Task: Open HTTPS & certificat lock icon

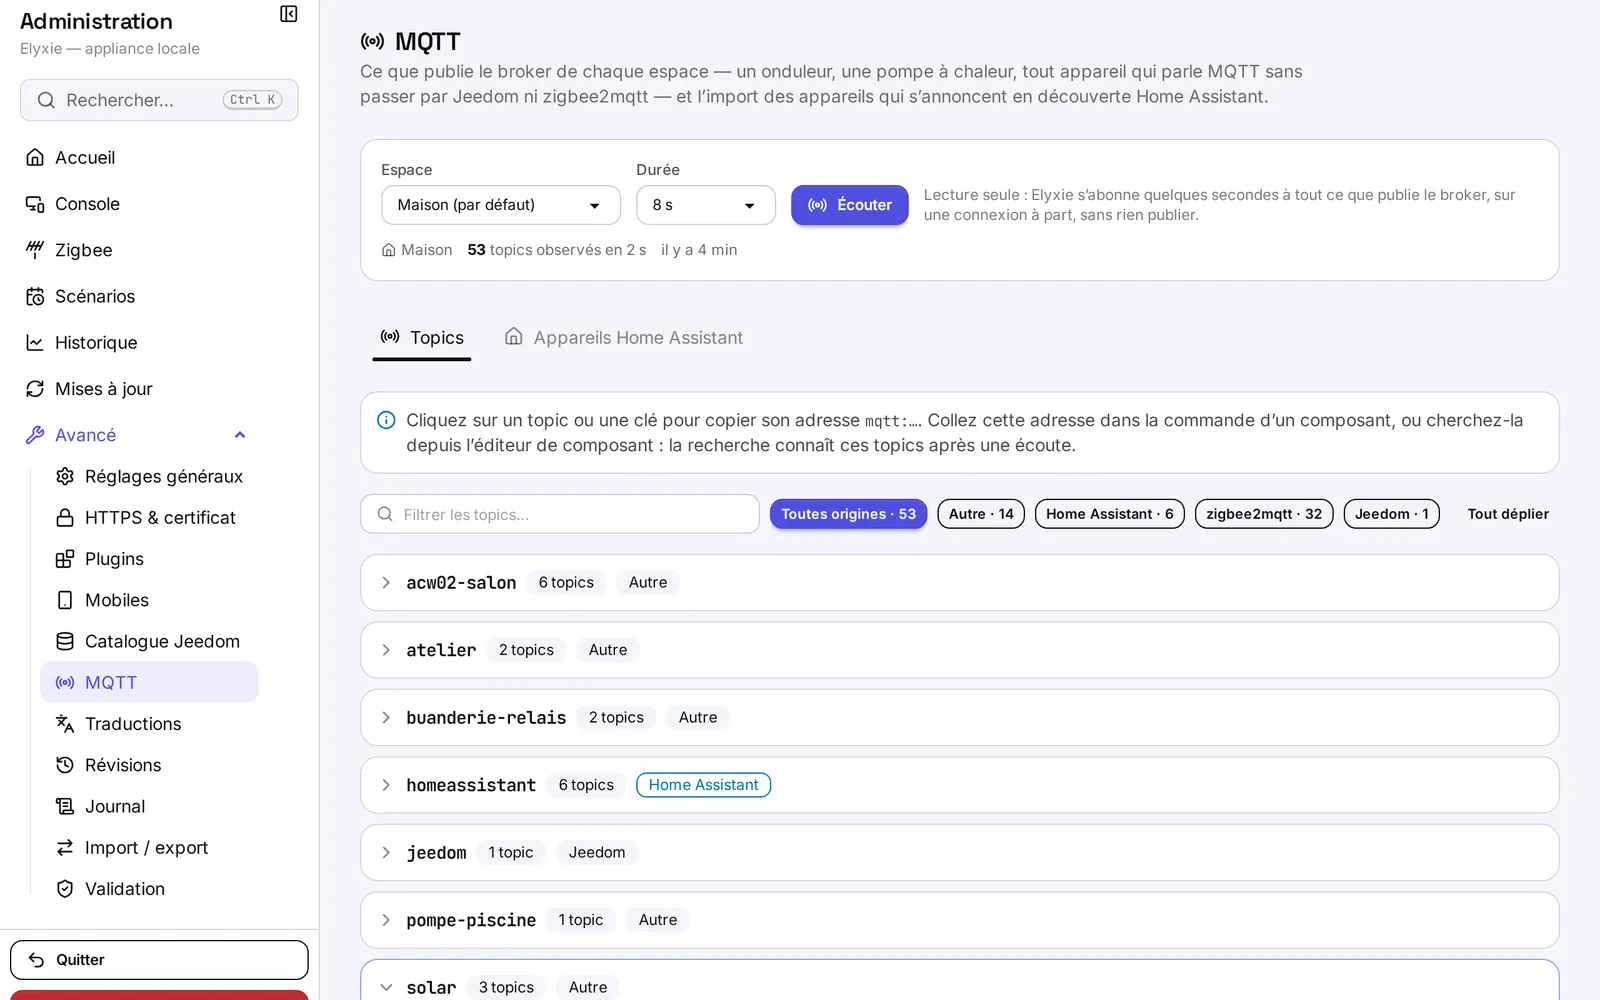Action: pos(65,518)
